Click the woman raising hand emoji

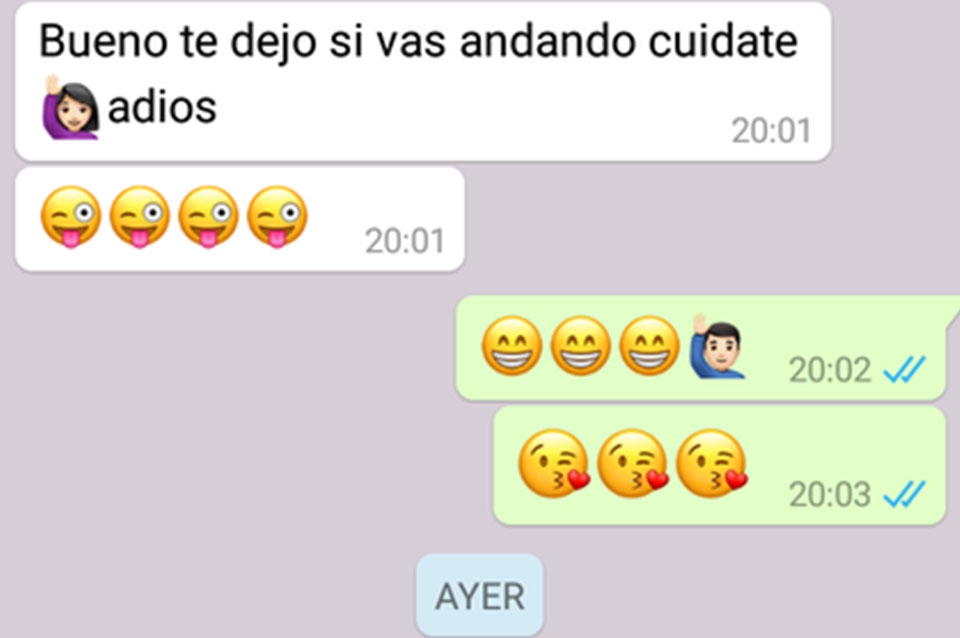(x=70, y=107)
